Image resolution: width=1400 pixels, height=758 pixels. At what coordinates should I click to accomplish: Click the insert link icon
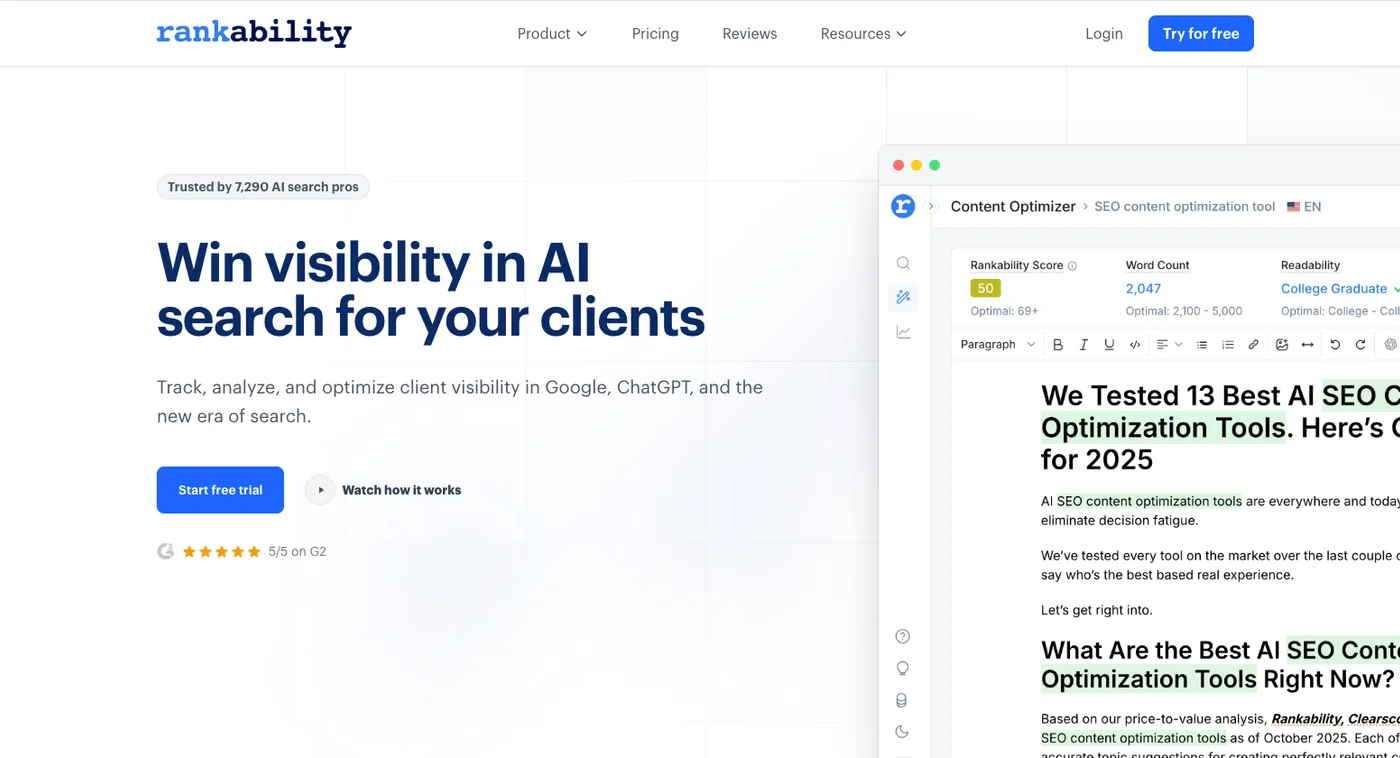pyautogui.click(x=1253, y=344)
